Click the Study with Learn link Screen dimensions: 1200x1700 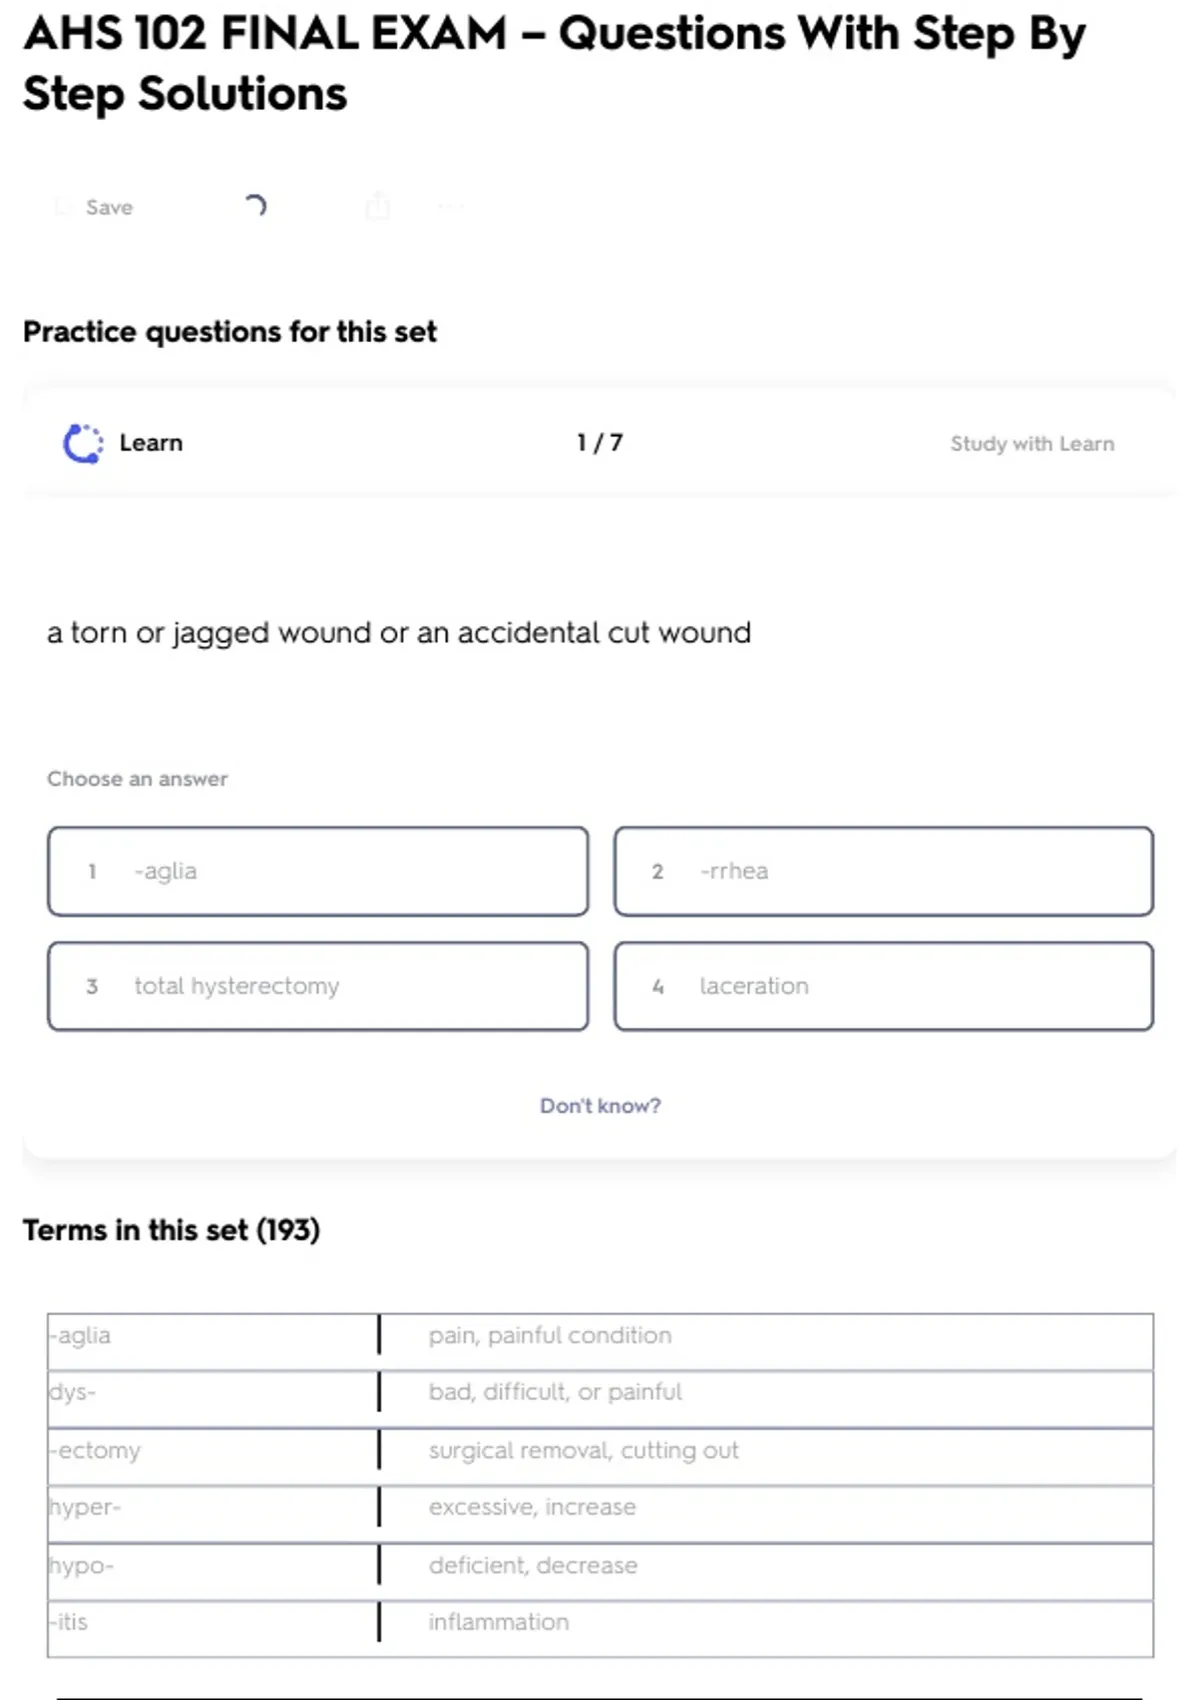coord(1031,444)
